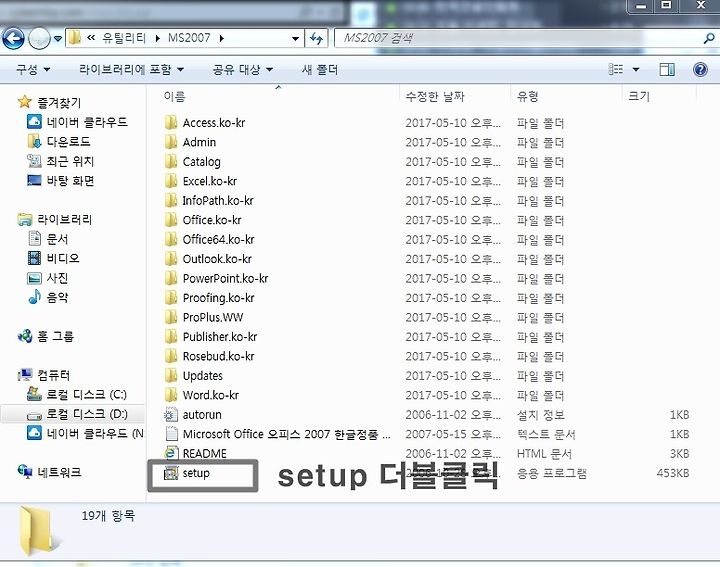The width and height of the screenshot is (720, 567).
Task: Select the Excel.ko-kr folder icon
Action: 171,181
